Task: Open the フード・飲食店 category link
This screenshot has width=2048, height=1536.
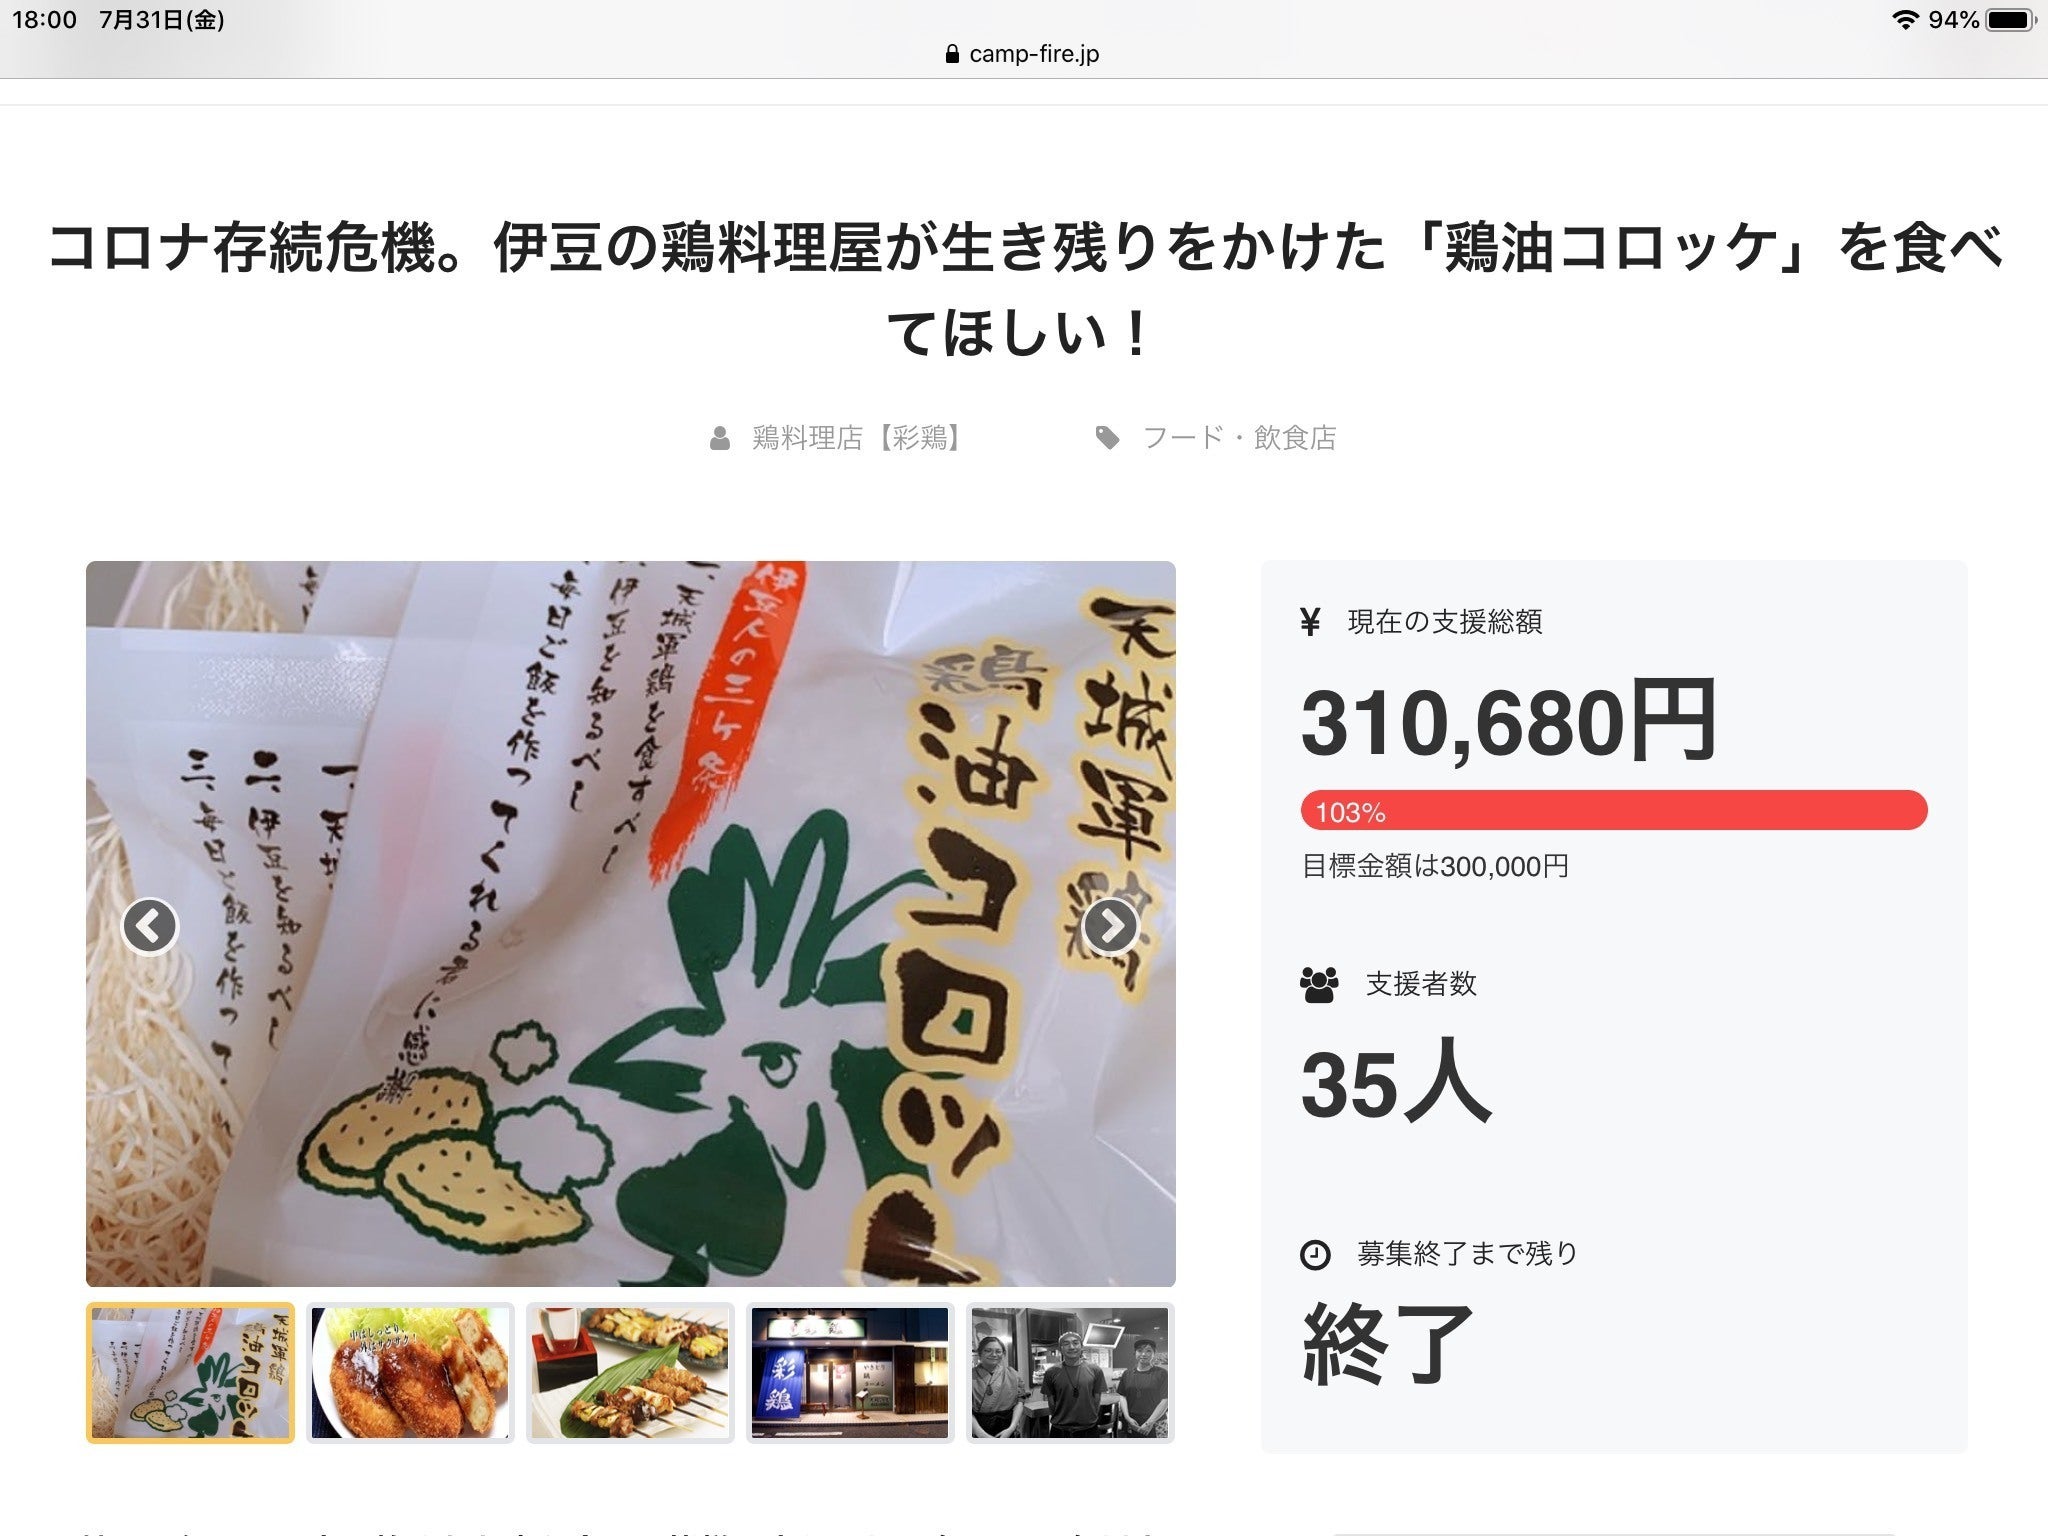Action: (x=1239, y=438)
